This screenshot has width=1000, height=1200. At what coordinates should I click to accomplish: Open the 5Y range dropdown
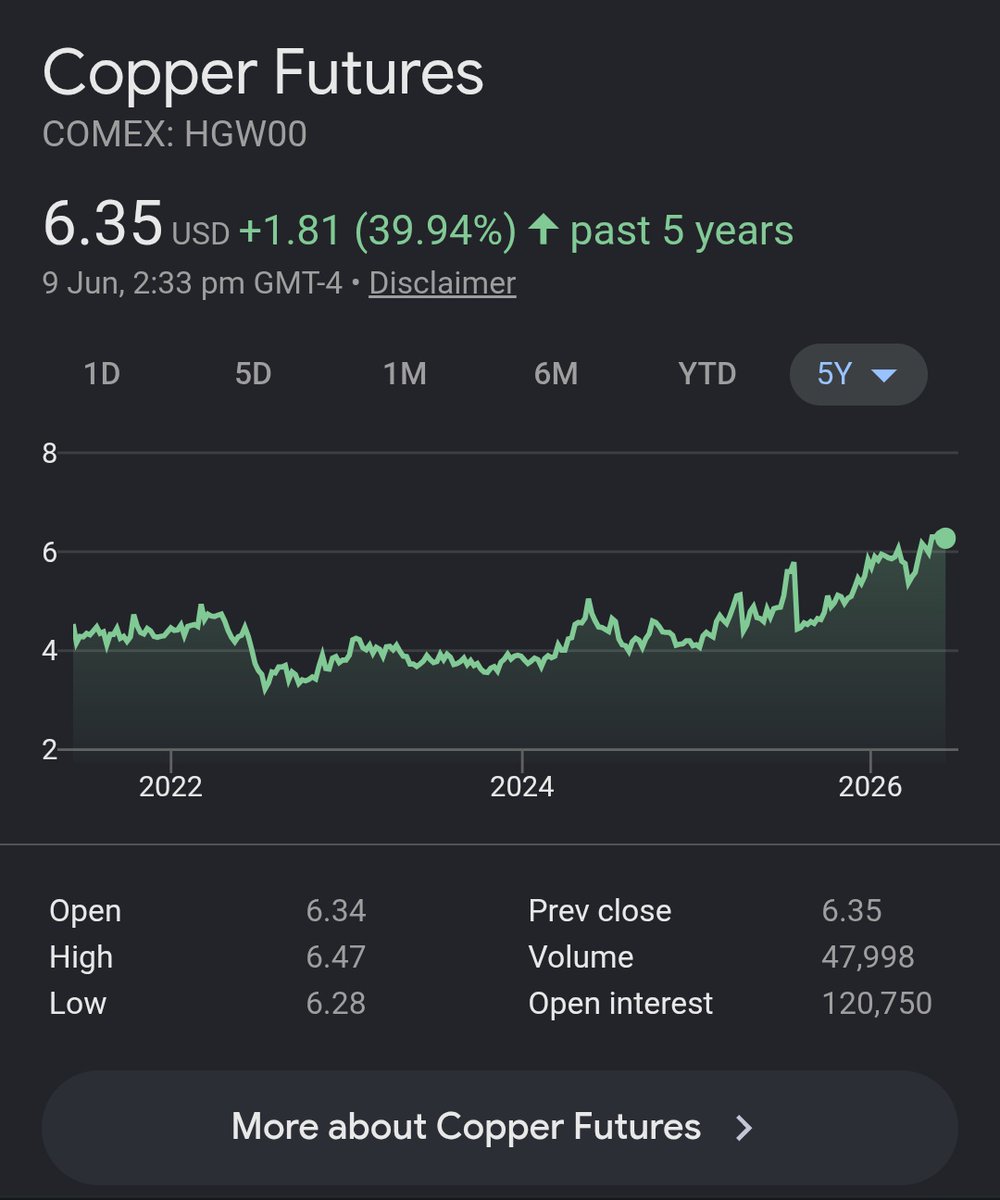coord(858,375)
